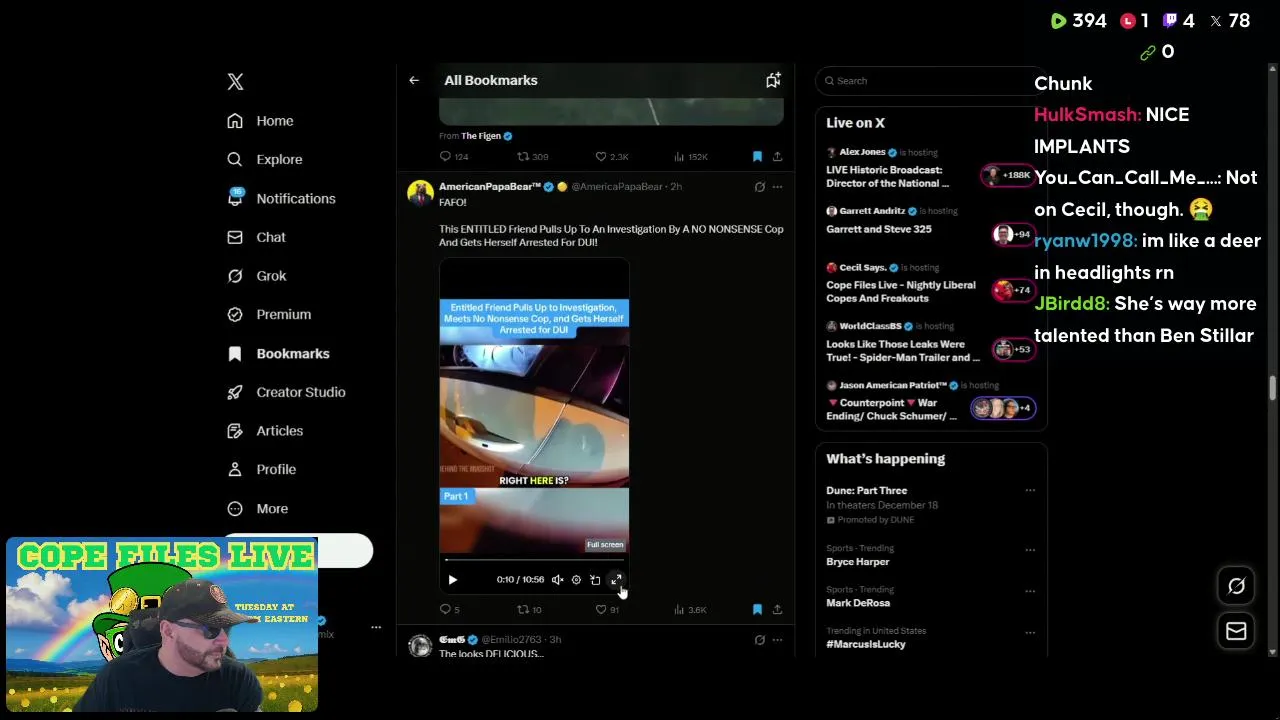Screen dimensions: 1280x720
Task: Open Emilio2763 profile avatar
Action: click(x=420, y=646)
